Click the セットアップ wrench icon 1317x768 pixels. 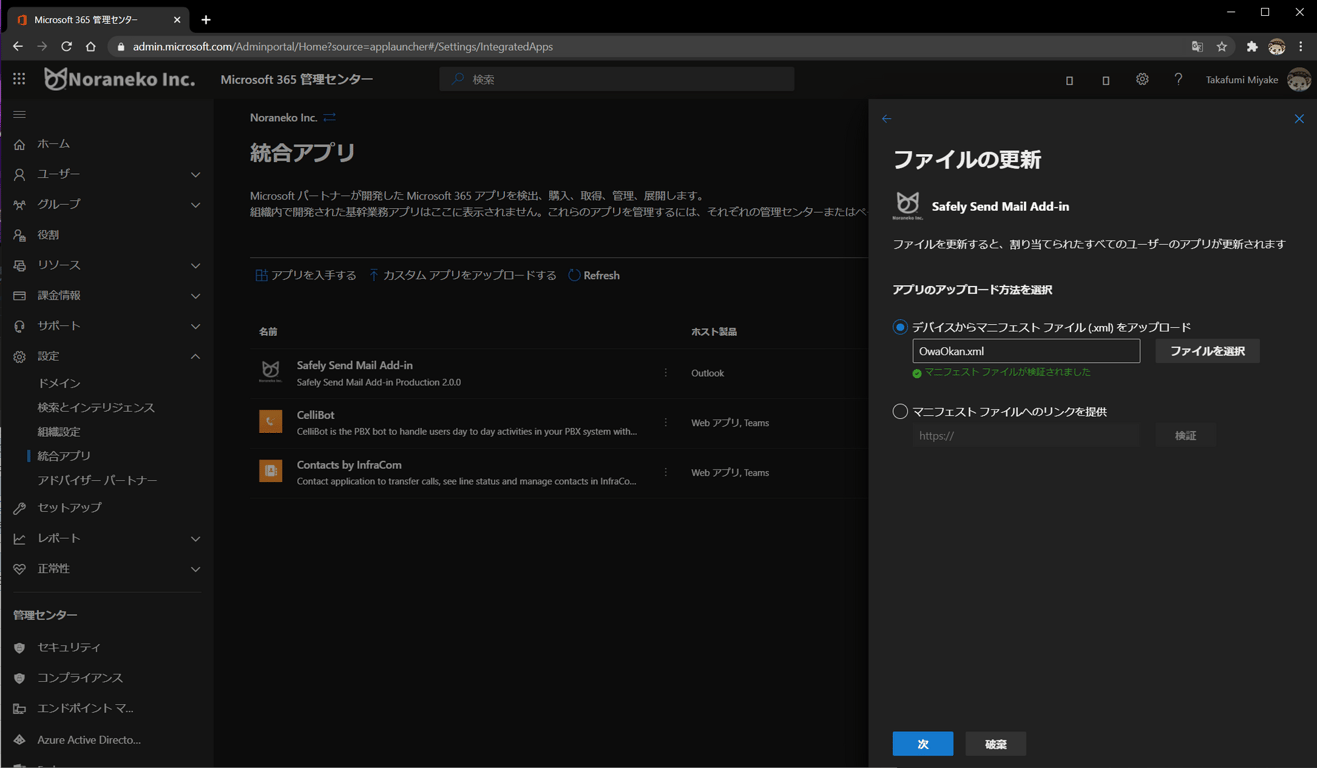(x=19, y=508)
